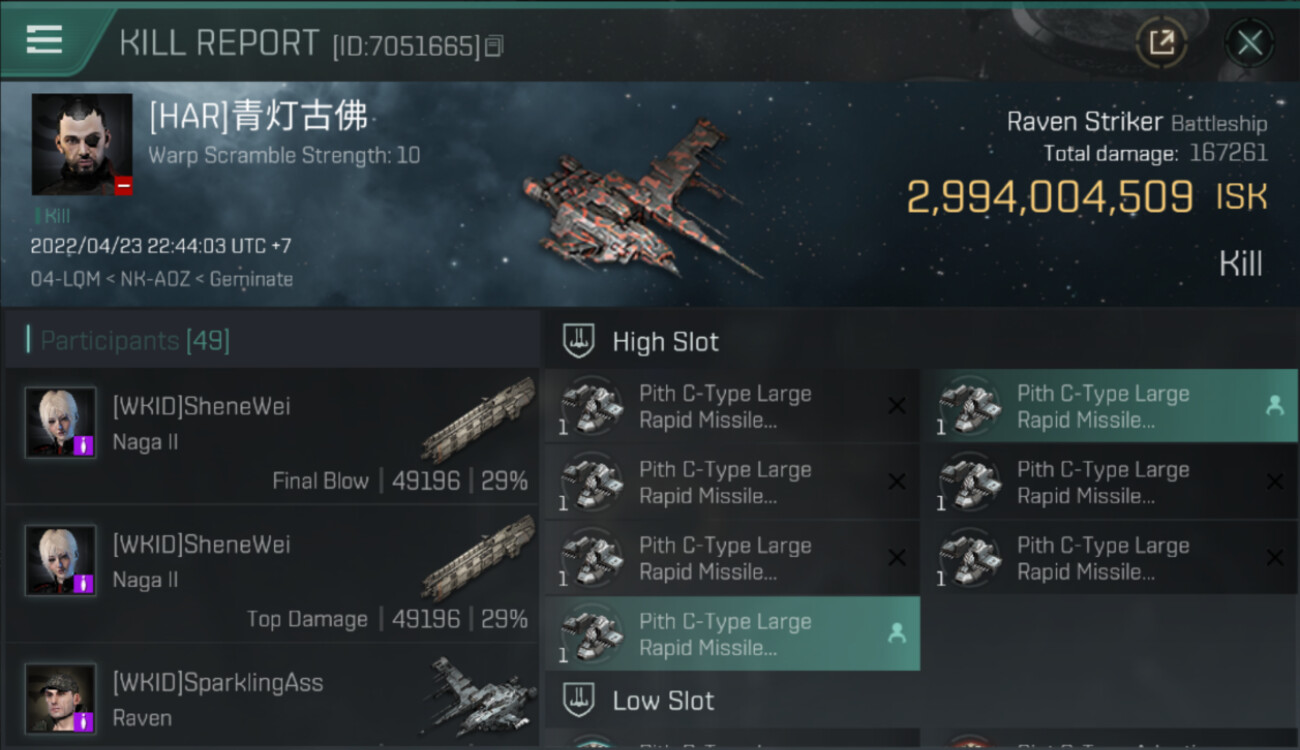Open SheneWei Final Blow participant portrait
1300x750 pixels.
pos(60,423)
